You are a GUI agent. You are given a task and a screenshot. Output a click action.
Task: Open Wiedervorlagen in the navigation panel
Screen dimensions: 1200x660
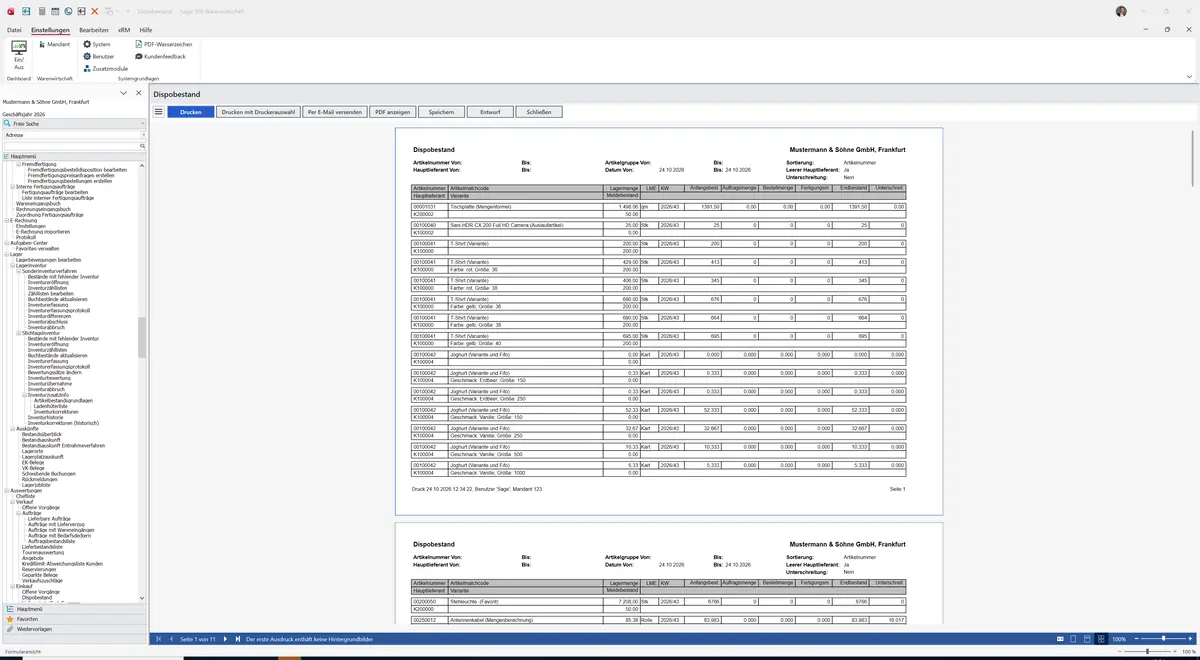point(75,629)
